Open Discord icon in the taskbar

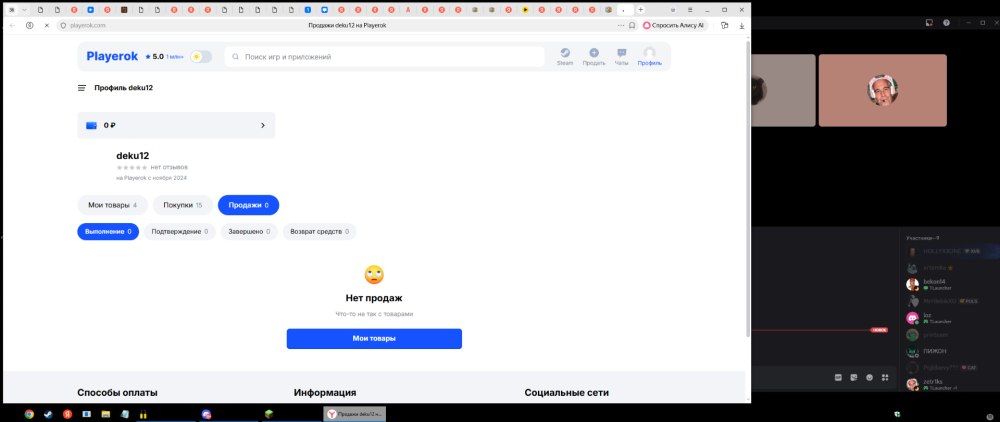coord(206,414)
